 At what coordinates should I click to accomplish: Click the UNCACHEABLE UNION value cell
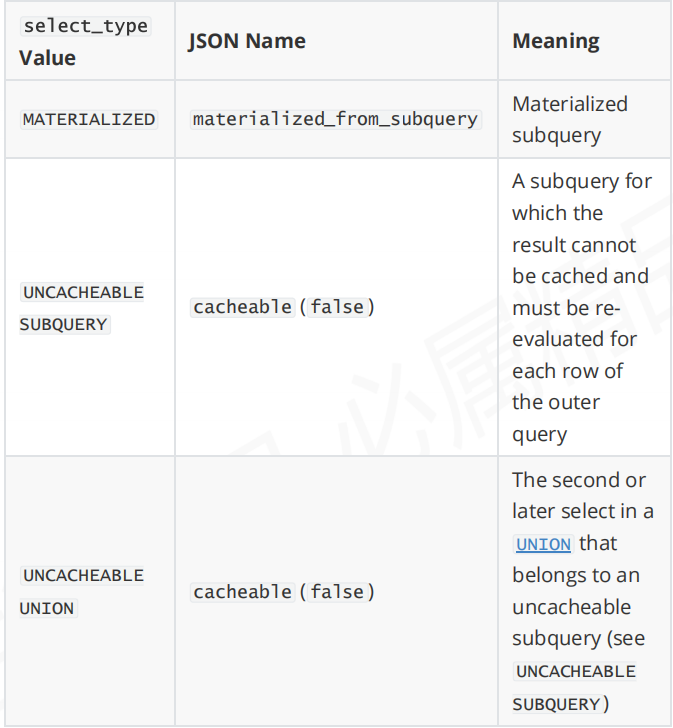(x=83, y=592)
